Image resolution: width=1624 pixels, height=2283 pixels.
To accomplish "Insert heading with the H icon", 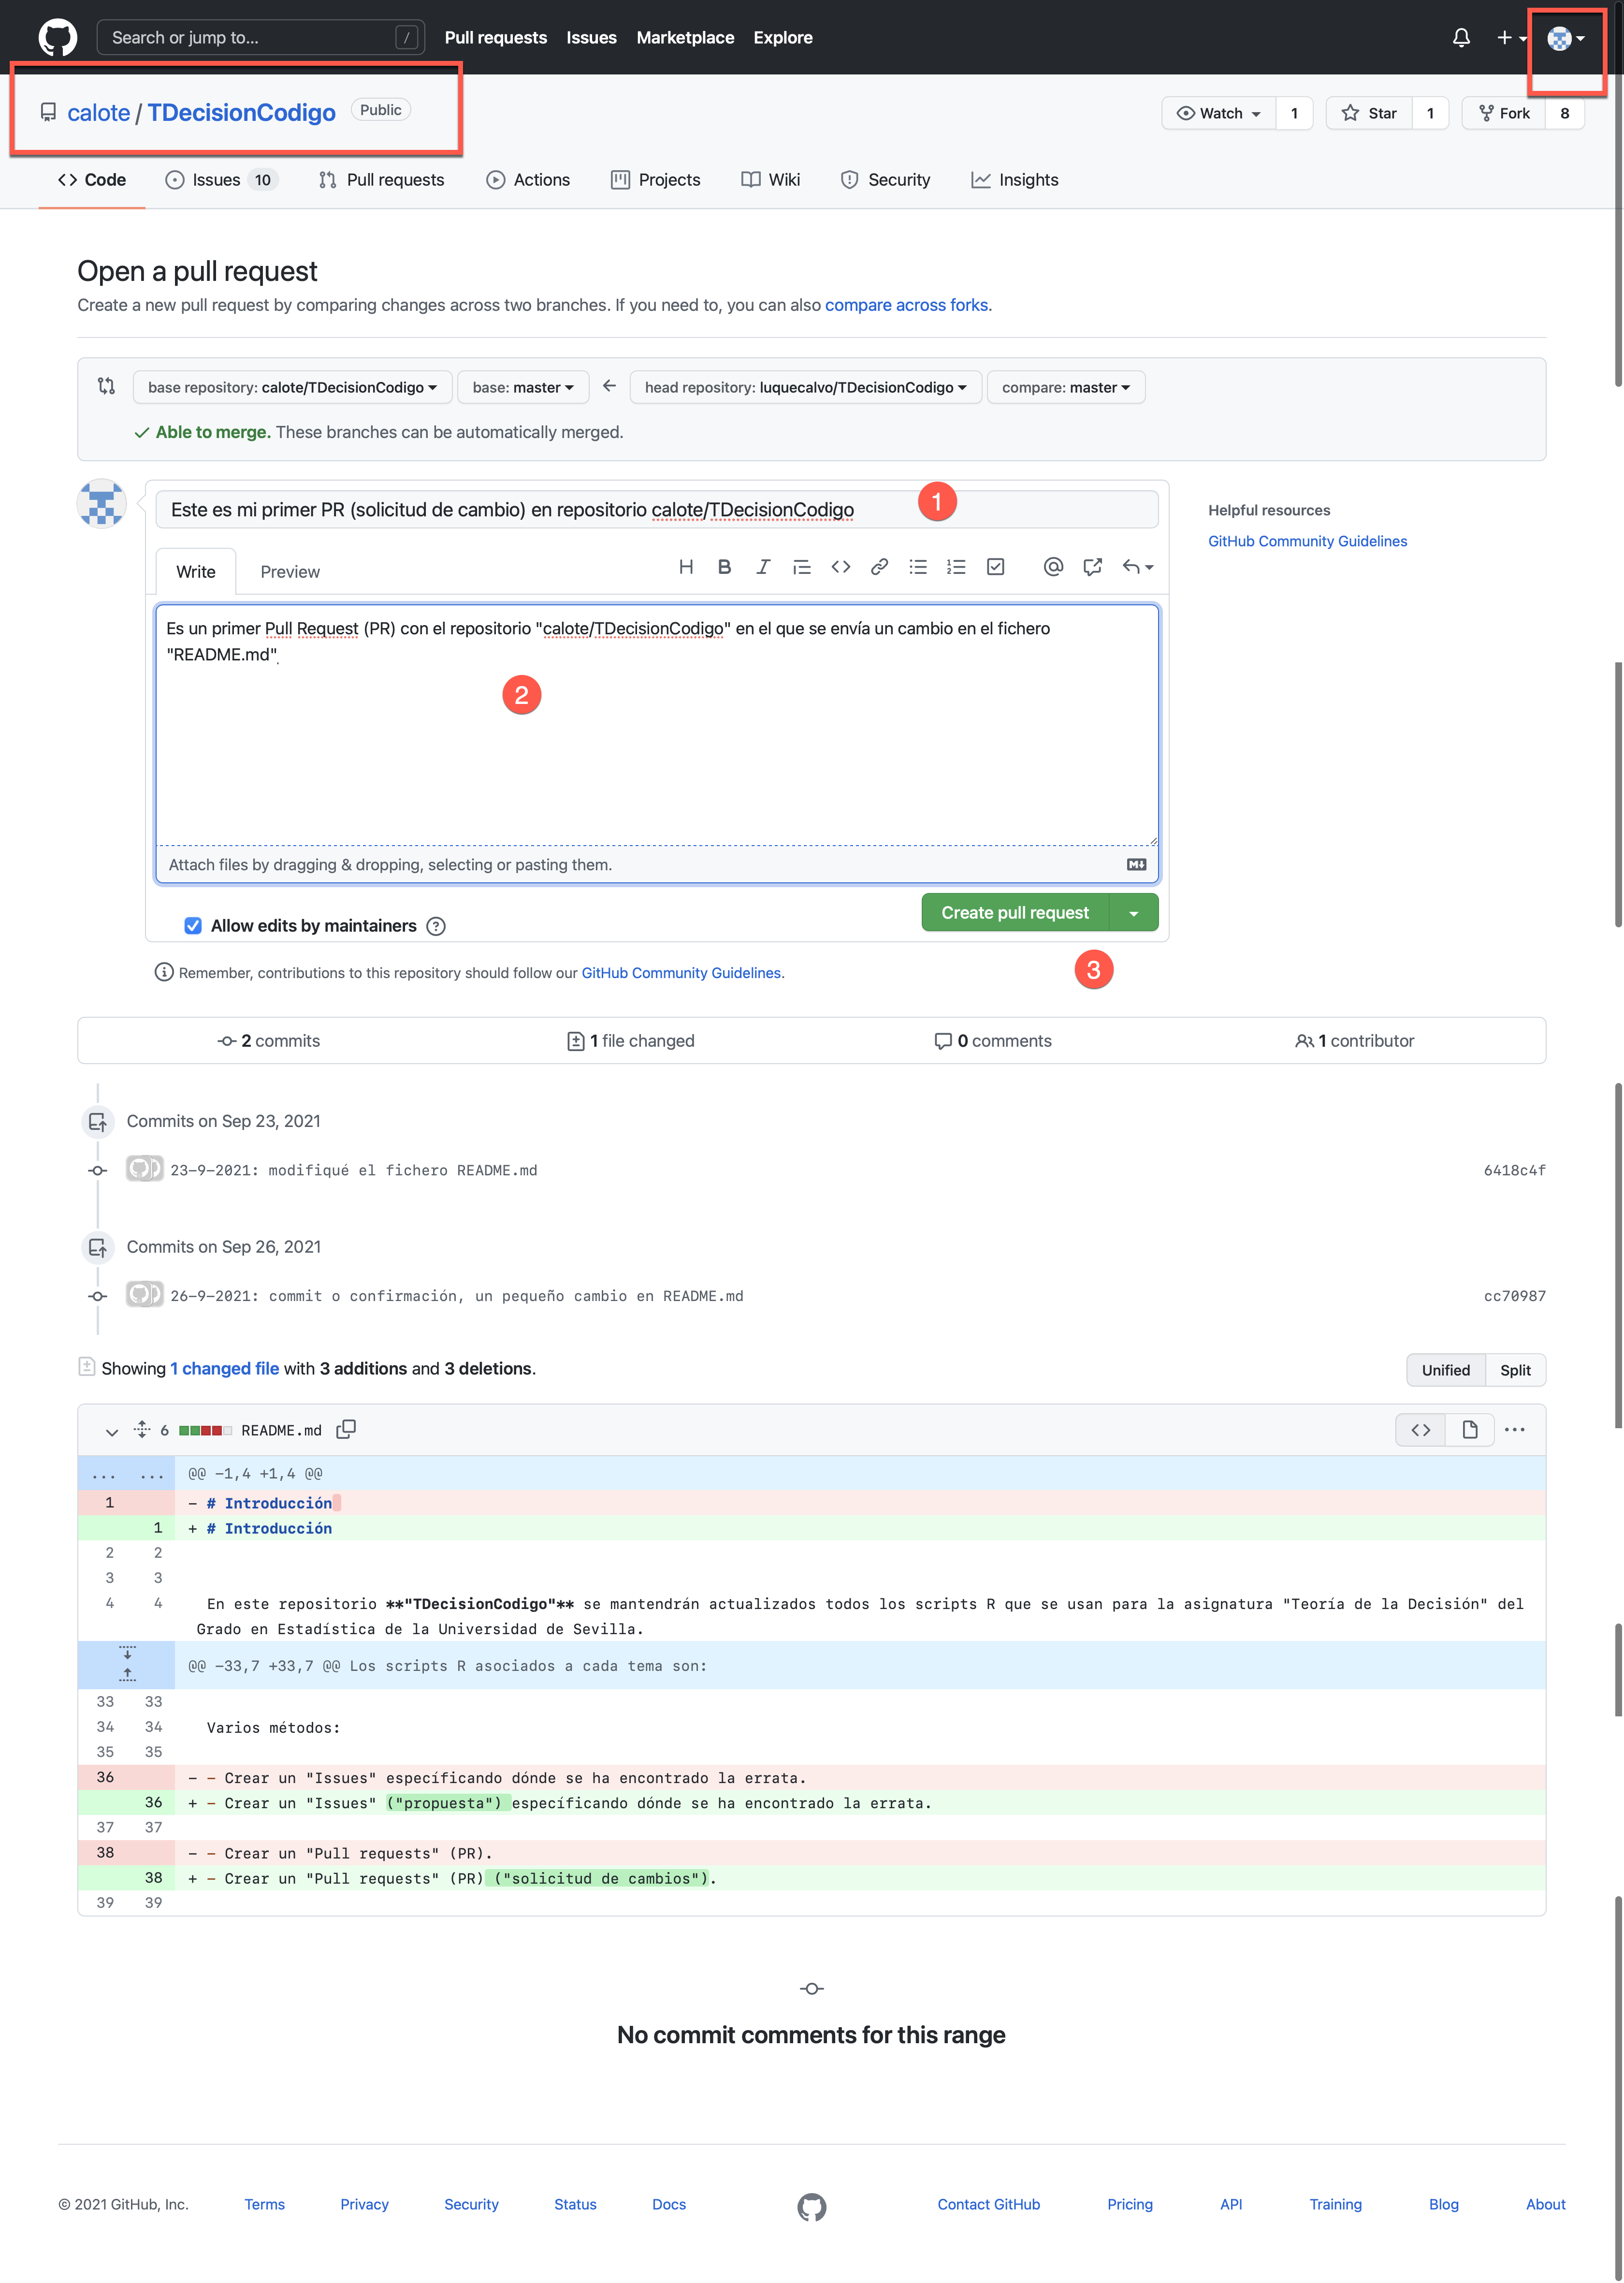I will (686, 567).
